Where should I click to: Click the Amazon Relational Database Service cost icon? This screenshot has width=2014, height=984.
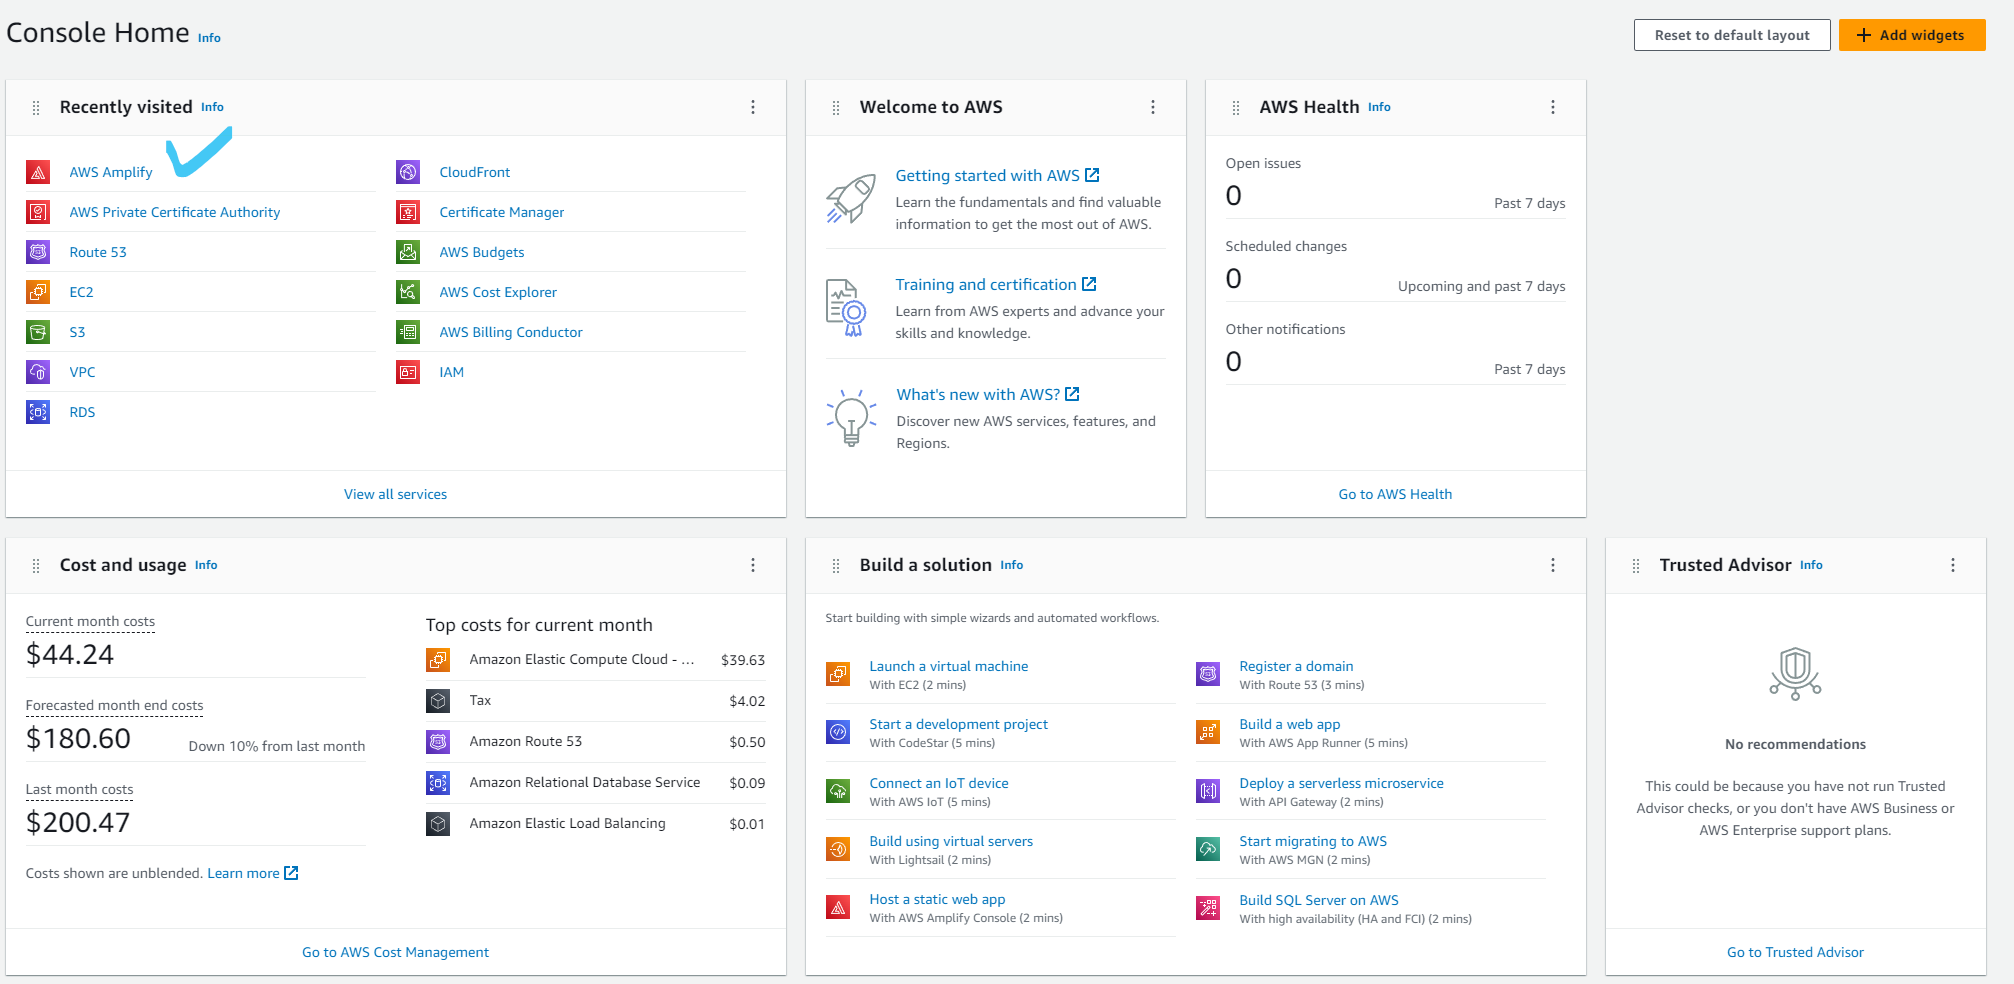point(438,783)
